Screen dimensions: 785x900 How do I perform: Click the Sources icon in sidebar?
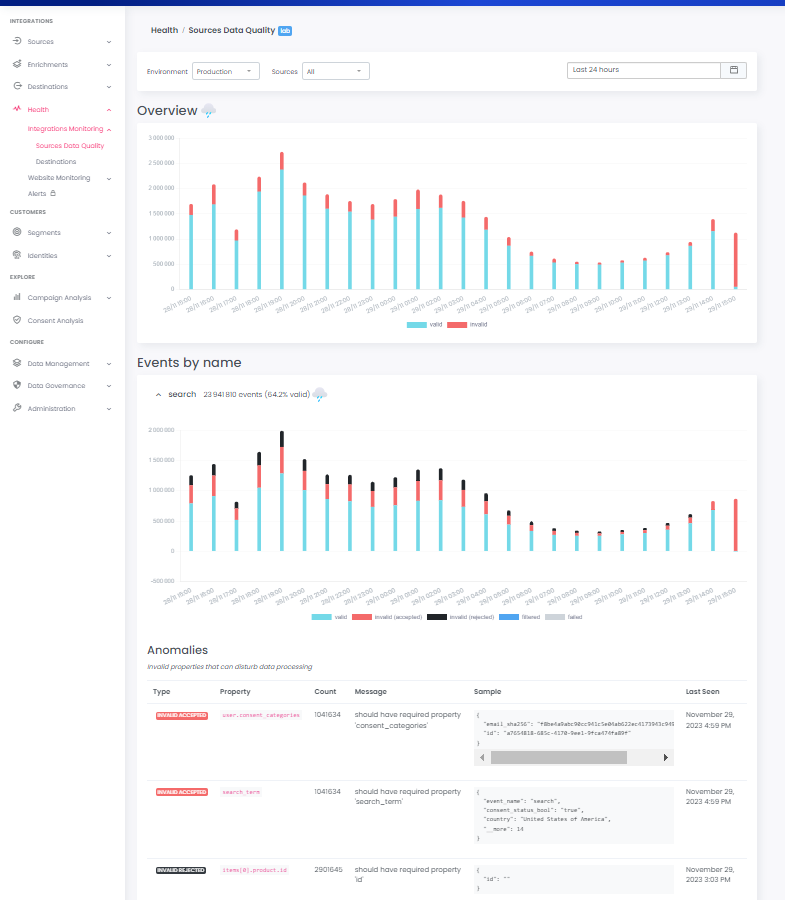coord(17,42)
